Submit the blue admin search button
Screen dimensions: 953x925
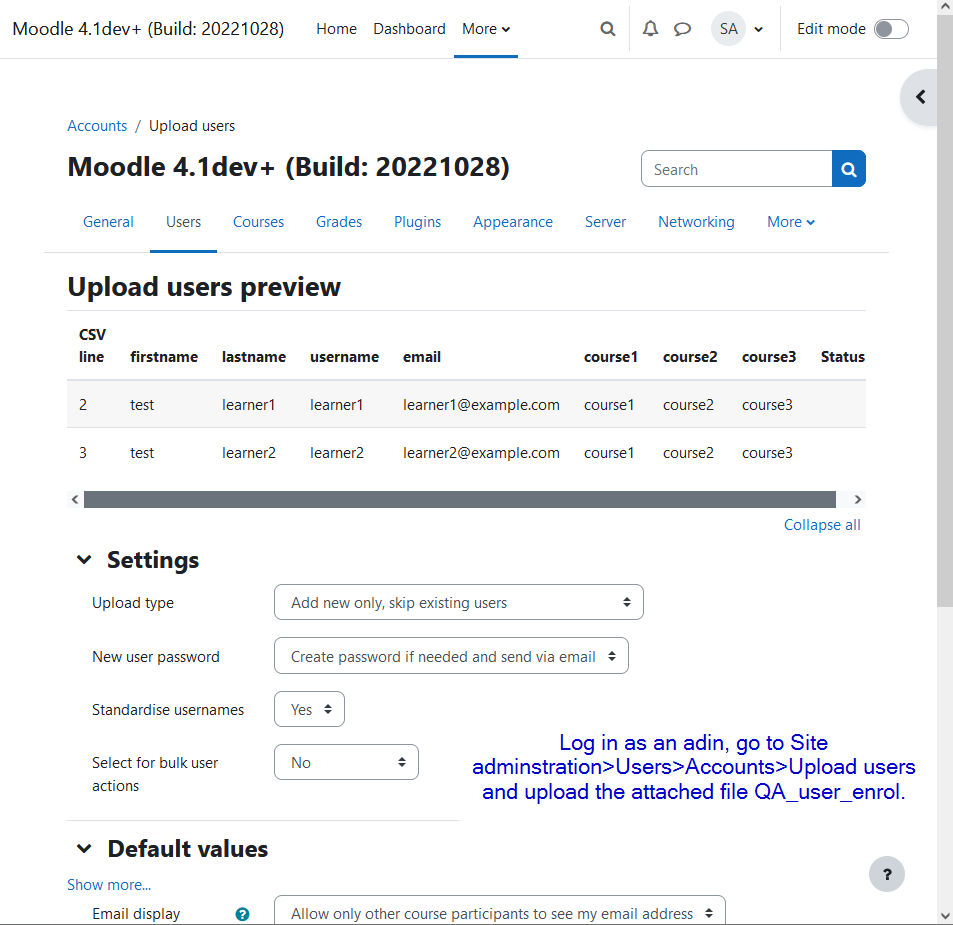(848, 169)
